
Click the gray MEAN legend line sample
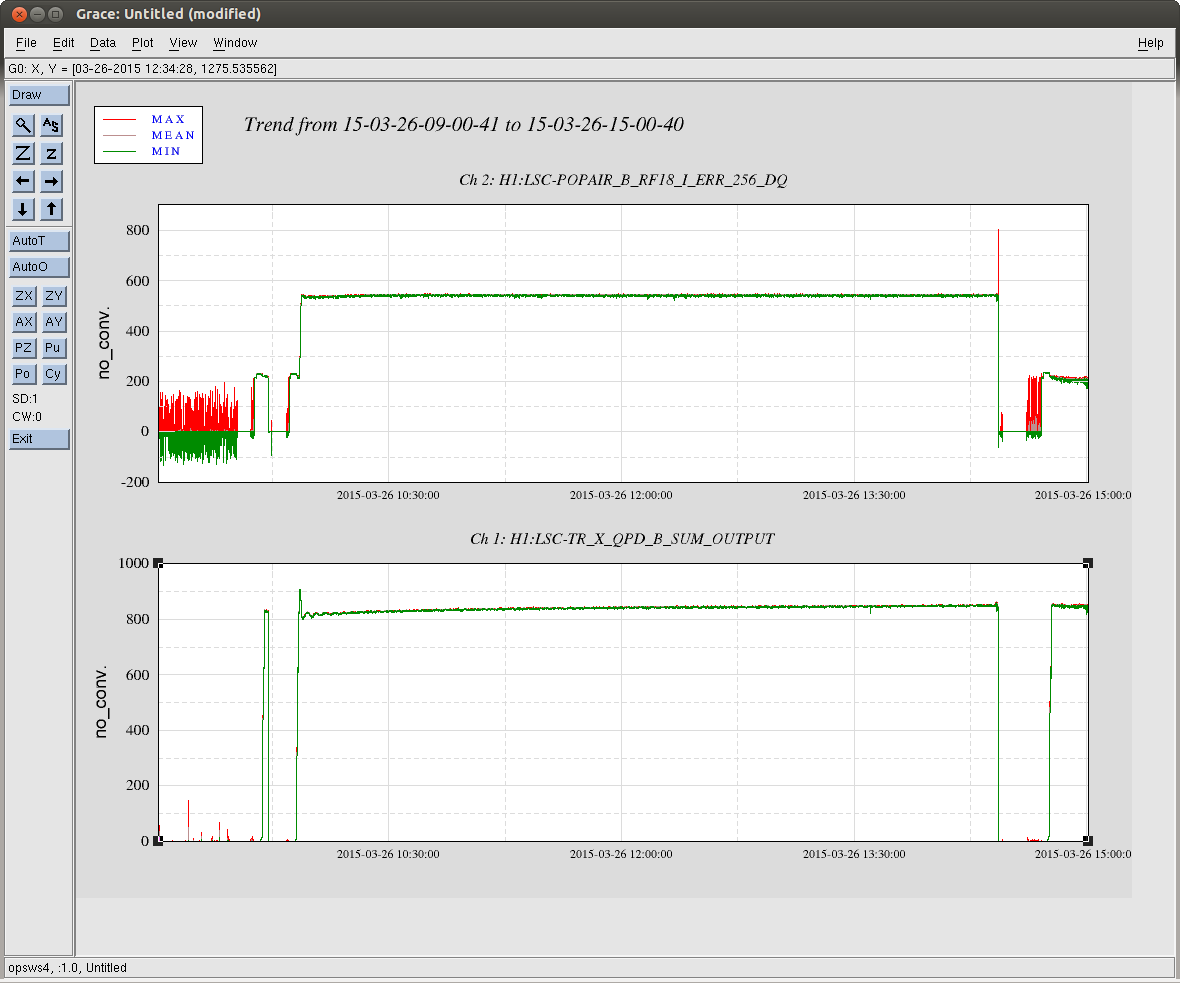[x=120, y=135]
